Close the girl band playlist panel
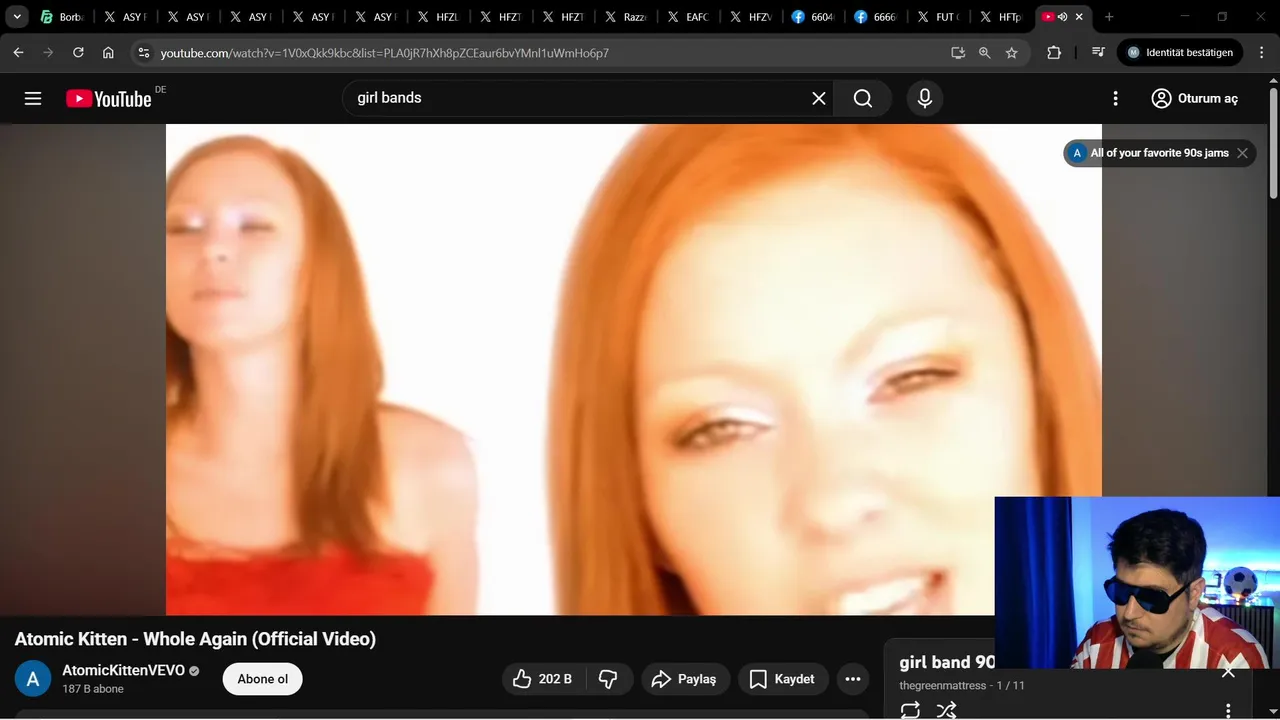 1228,672
